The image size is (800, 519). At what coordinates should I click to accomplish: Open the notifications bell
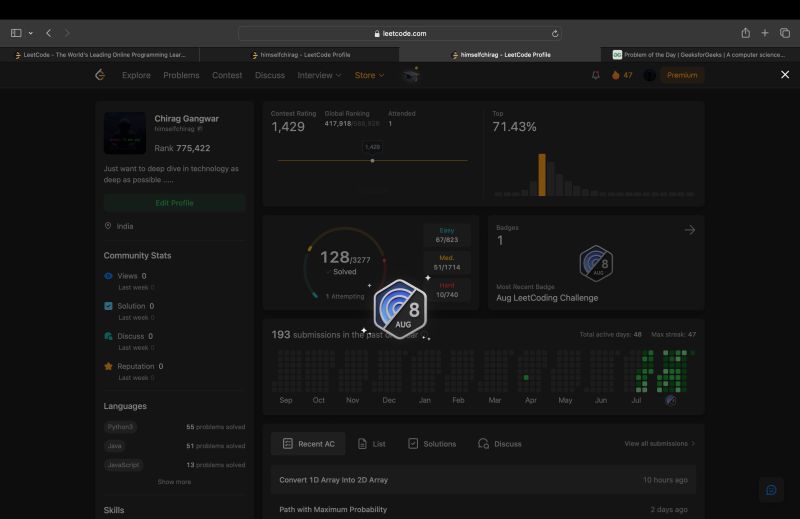[x=595, y=75]
